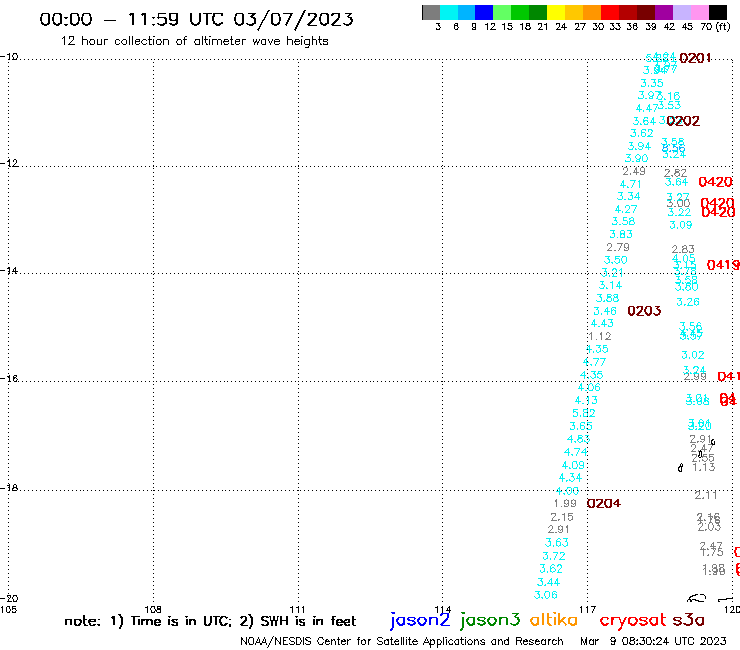Image resolution: width=740 pixels, height=650 pixels.
Task: Click the 4.09 wave height value
Action: pyautogui.click(x=573, y=465)
